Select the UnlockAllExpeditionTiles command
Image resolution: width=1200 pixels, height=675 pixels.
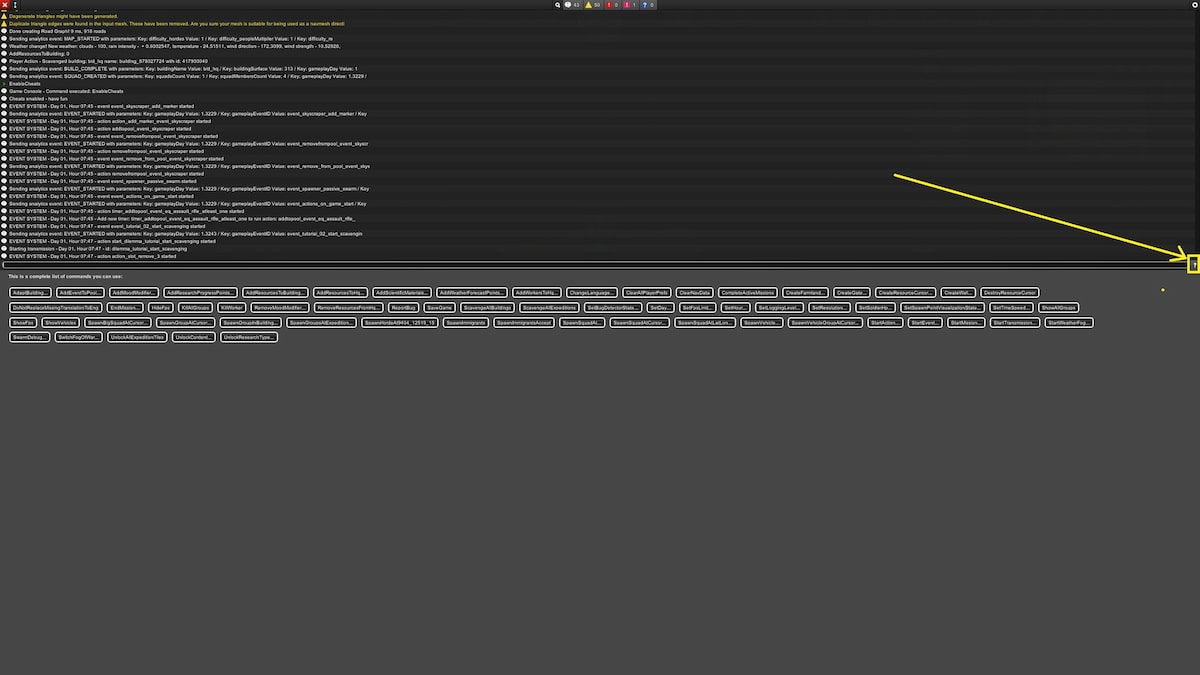(137, 338)
